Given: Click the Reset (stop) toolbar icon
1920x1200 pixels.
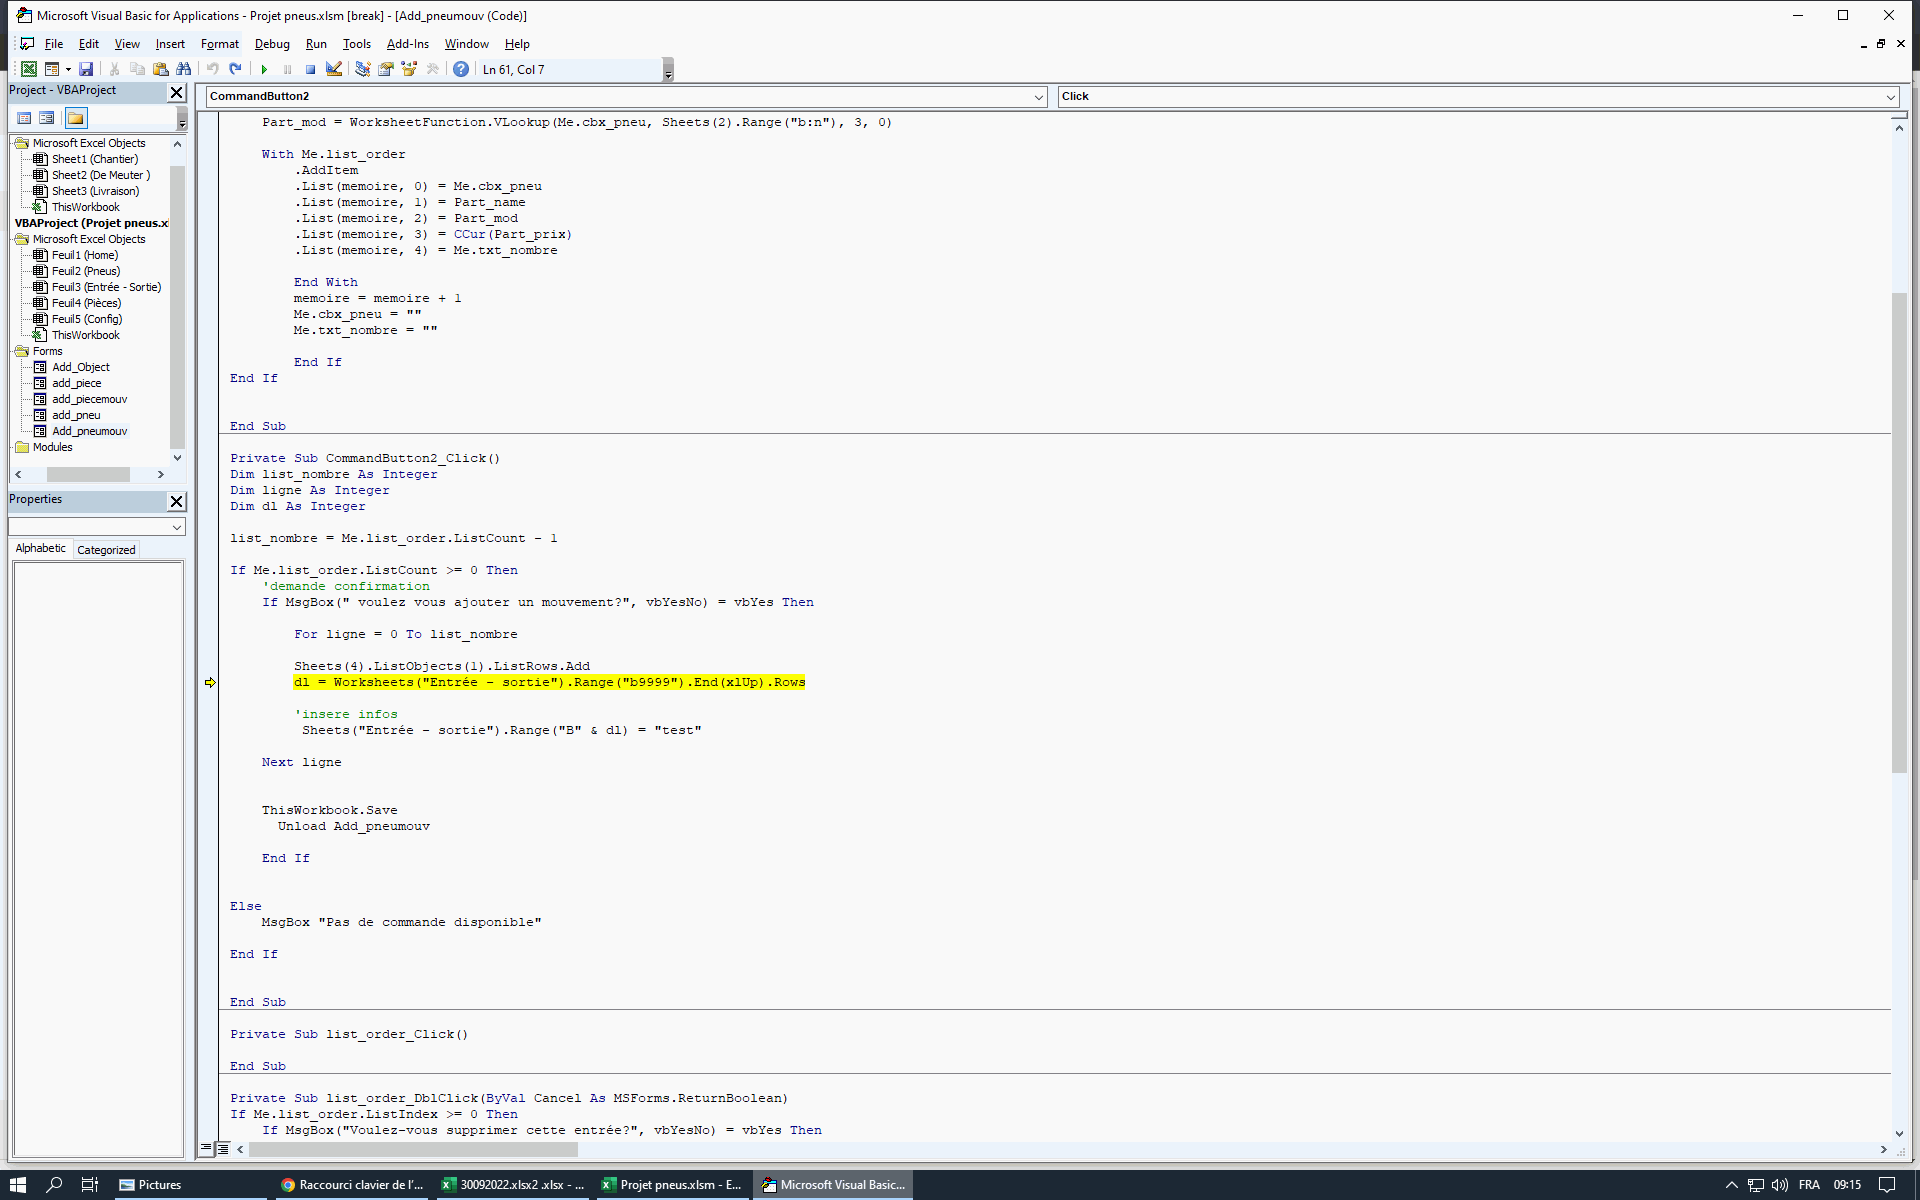Looking at the screenshot, I should 310,69.
